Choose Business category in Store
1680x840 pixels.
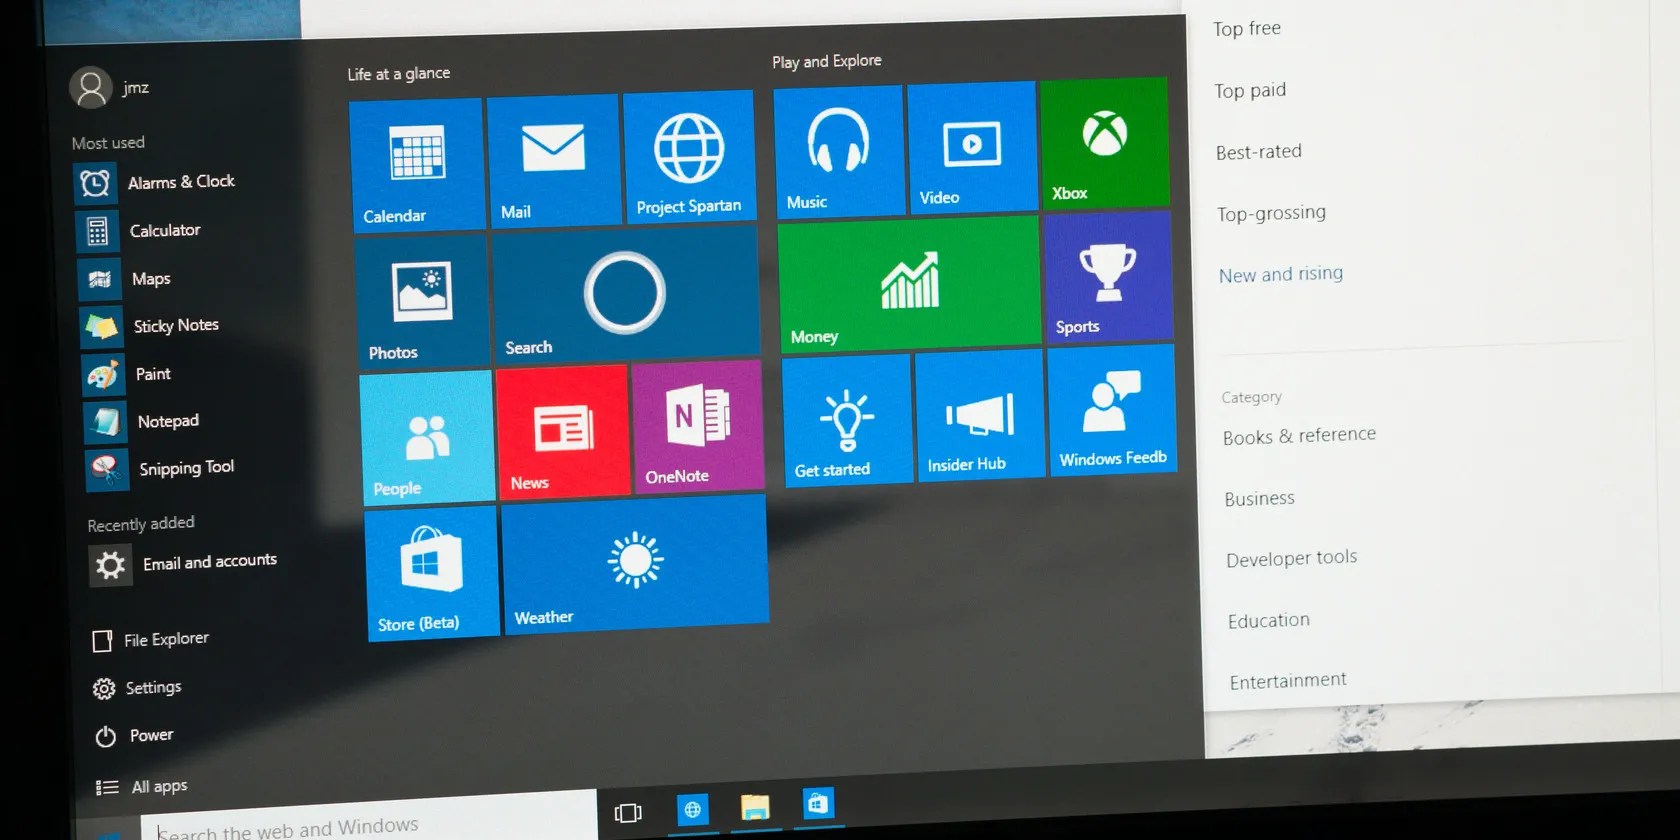pos(1259,498)
